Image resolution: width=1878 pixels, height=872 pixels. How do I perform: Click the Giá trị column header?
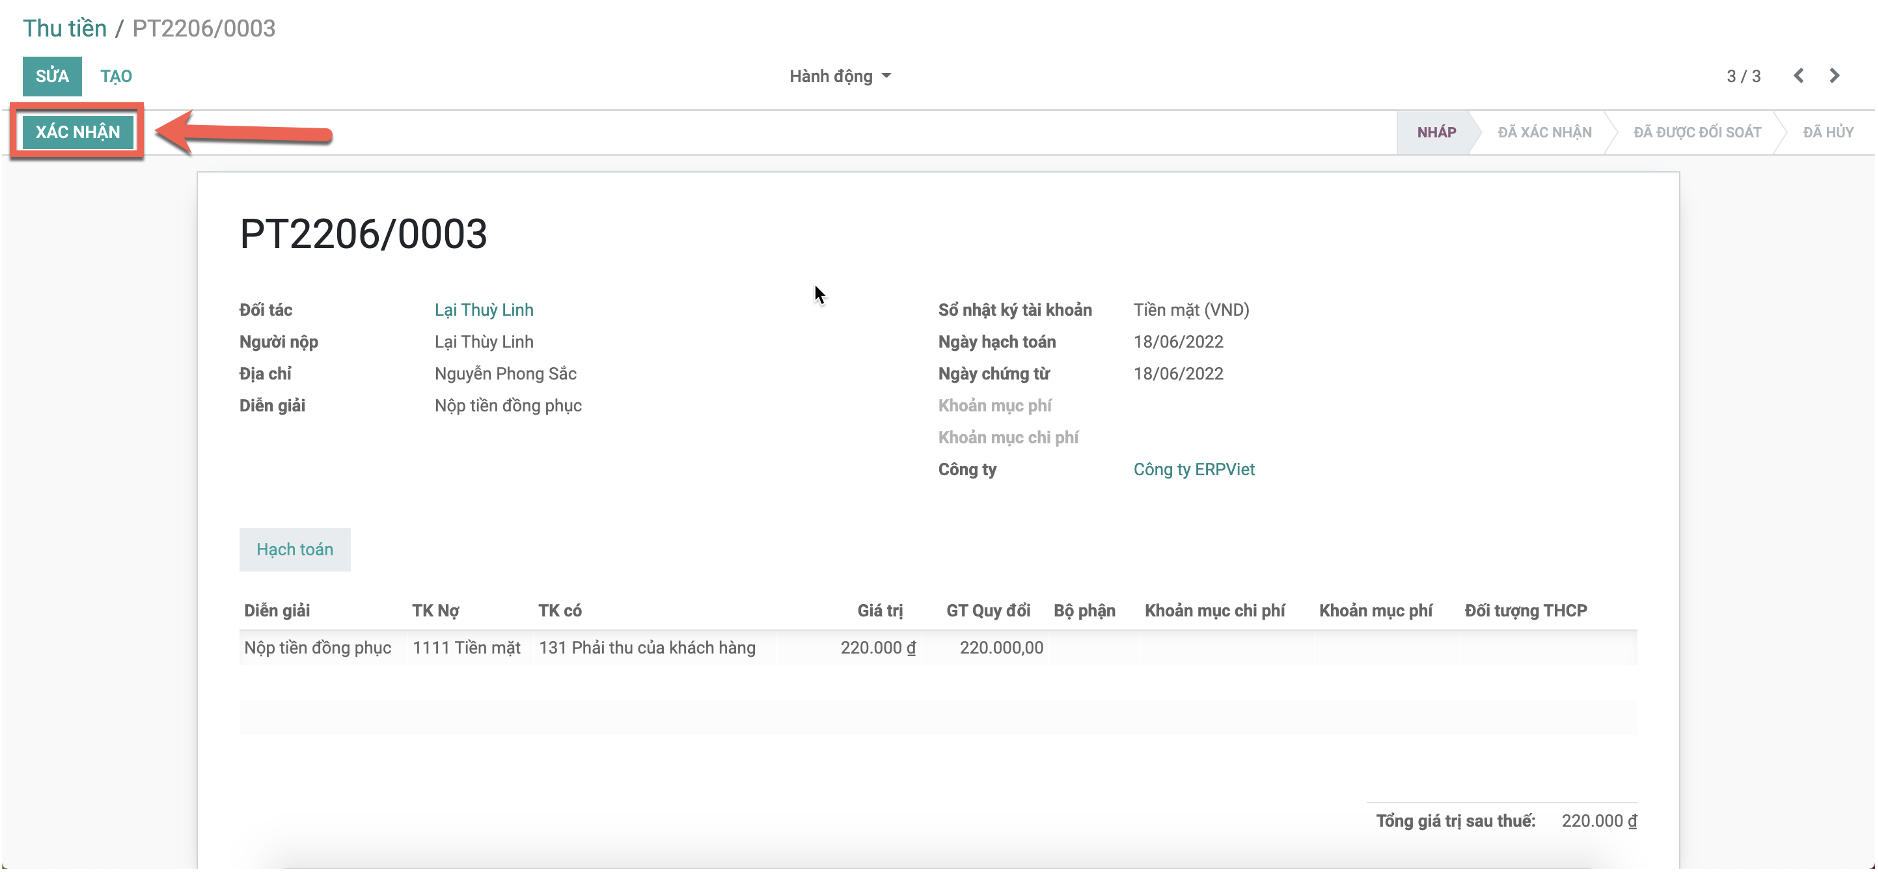880,611
